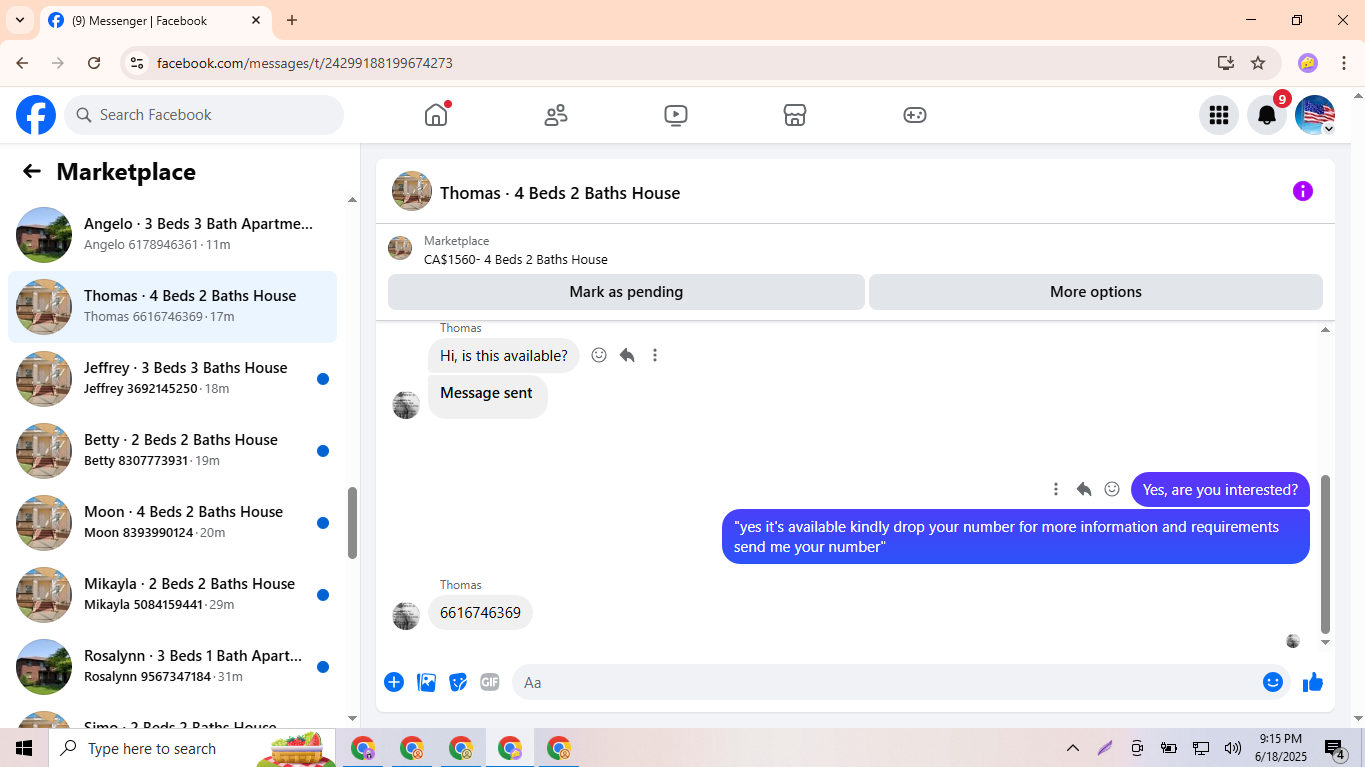The image size is (1365, 767).
Task: Choose a GIF icon in composer
Action: pos(489,682)
